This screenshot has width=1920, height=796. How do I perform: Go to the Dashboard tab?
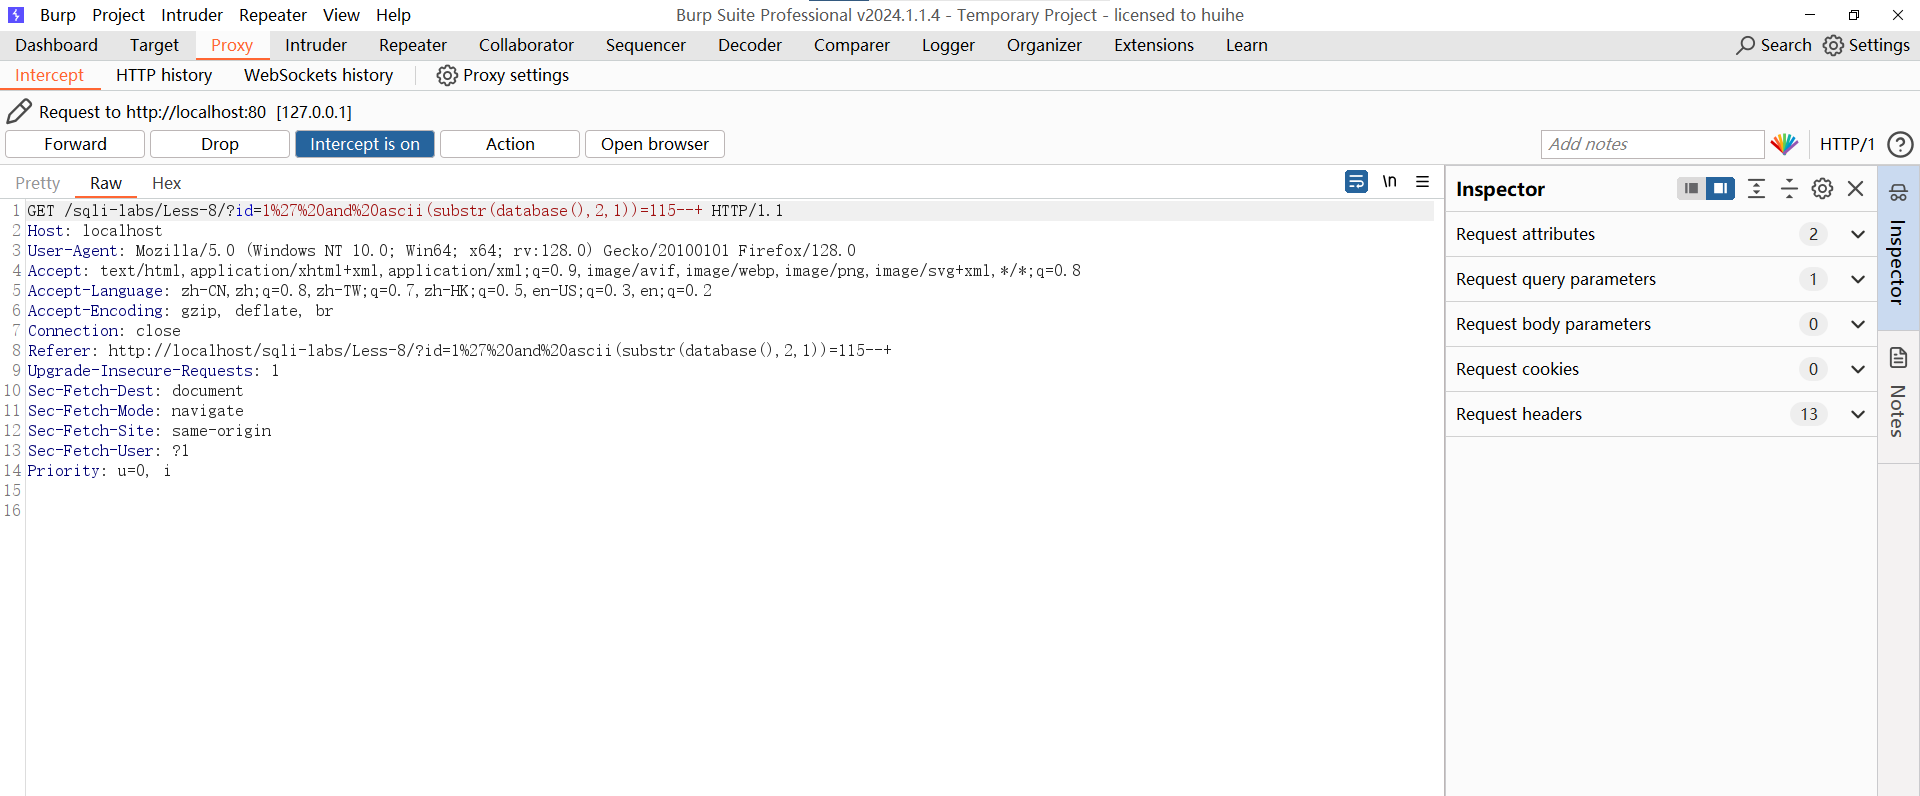[57, 45]
